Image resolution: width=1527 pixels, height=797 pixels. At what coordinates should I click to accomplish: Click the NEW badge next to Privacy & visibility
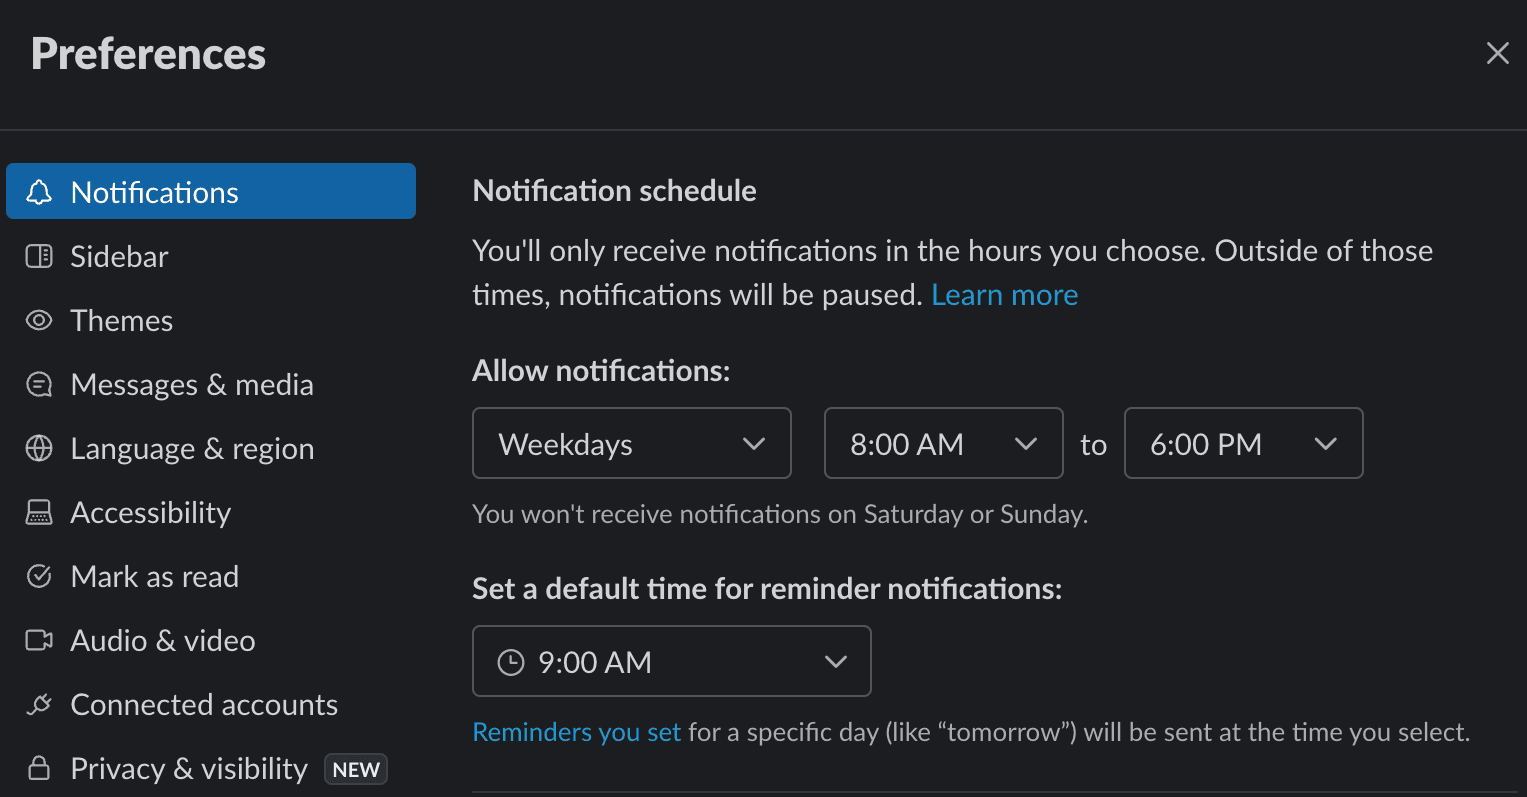(x=355, y=769)
